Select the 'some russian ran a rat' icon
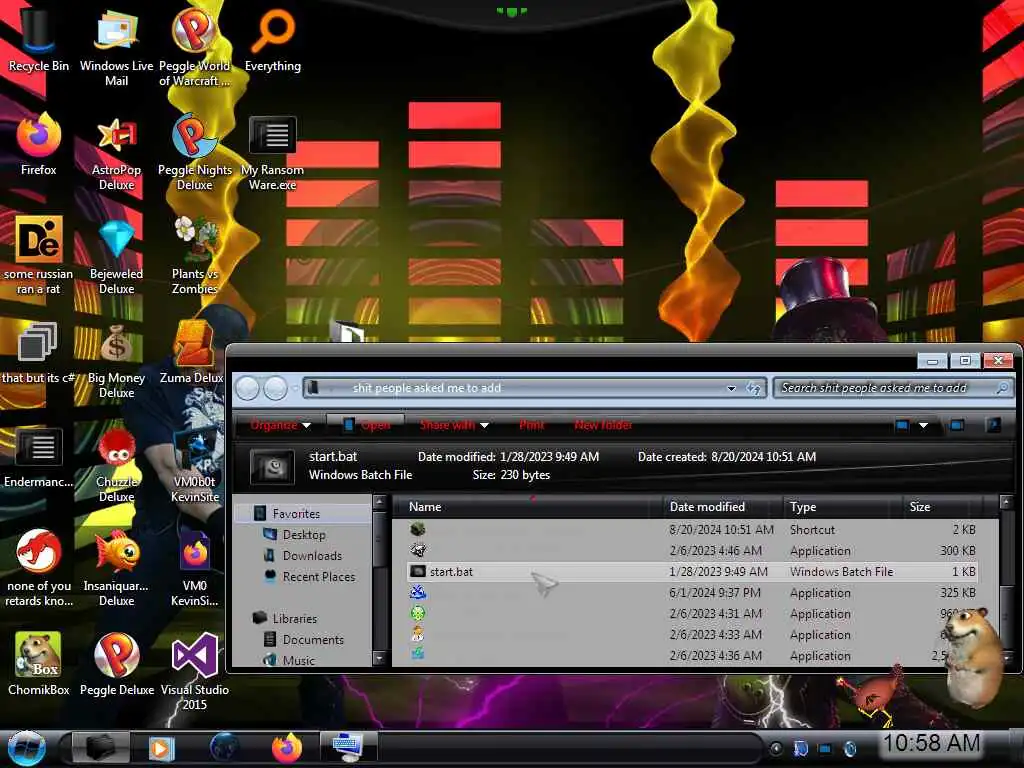 39,255
